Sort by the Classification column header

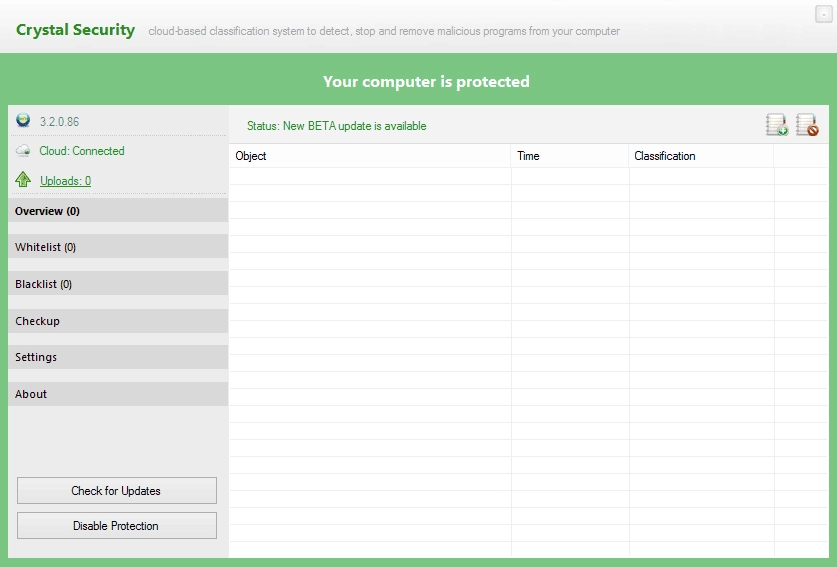point(701,156)
